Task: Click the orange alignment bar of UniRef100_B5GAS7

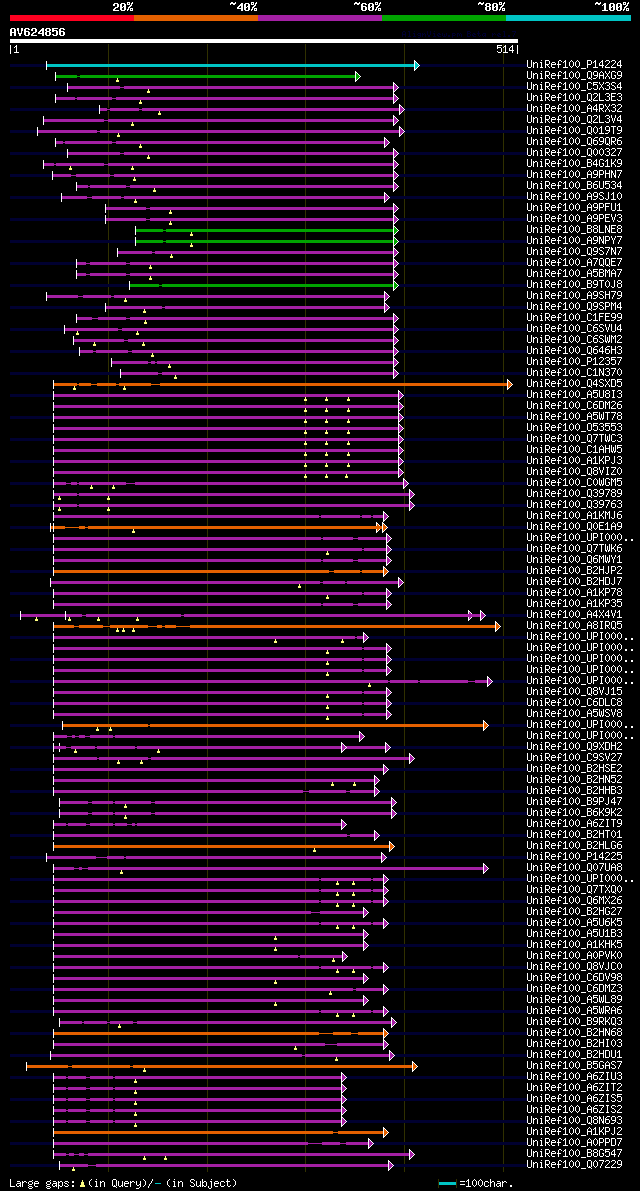Action: pos(222,1066)
